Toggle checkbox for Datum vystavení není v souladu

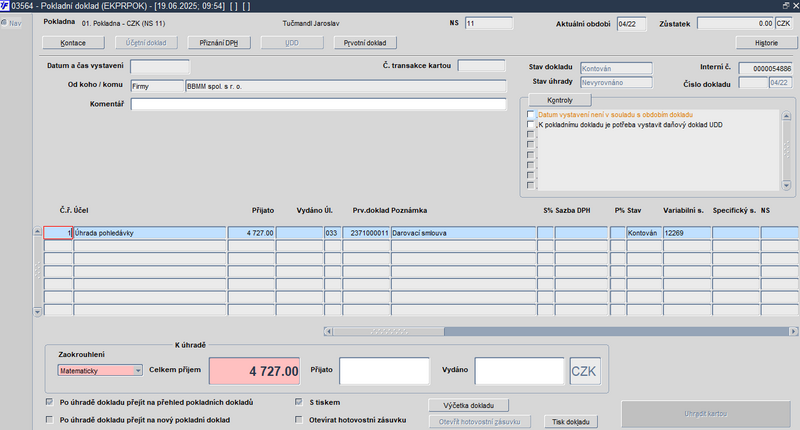[x=531, y=115]
